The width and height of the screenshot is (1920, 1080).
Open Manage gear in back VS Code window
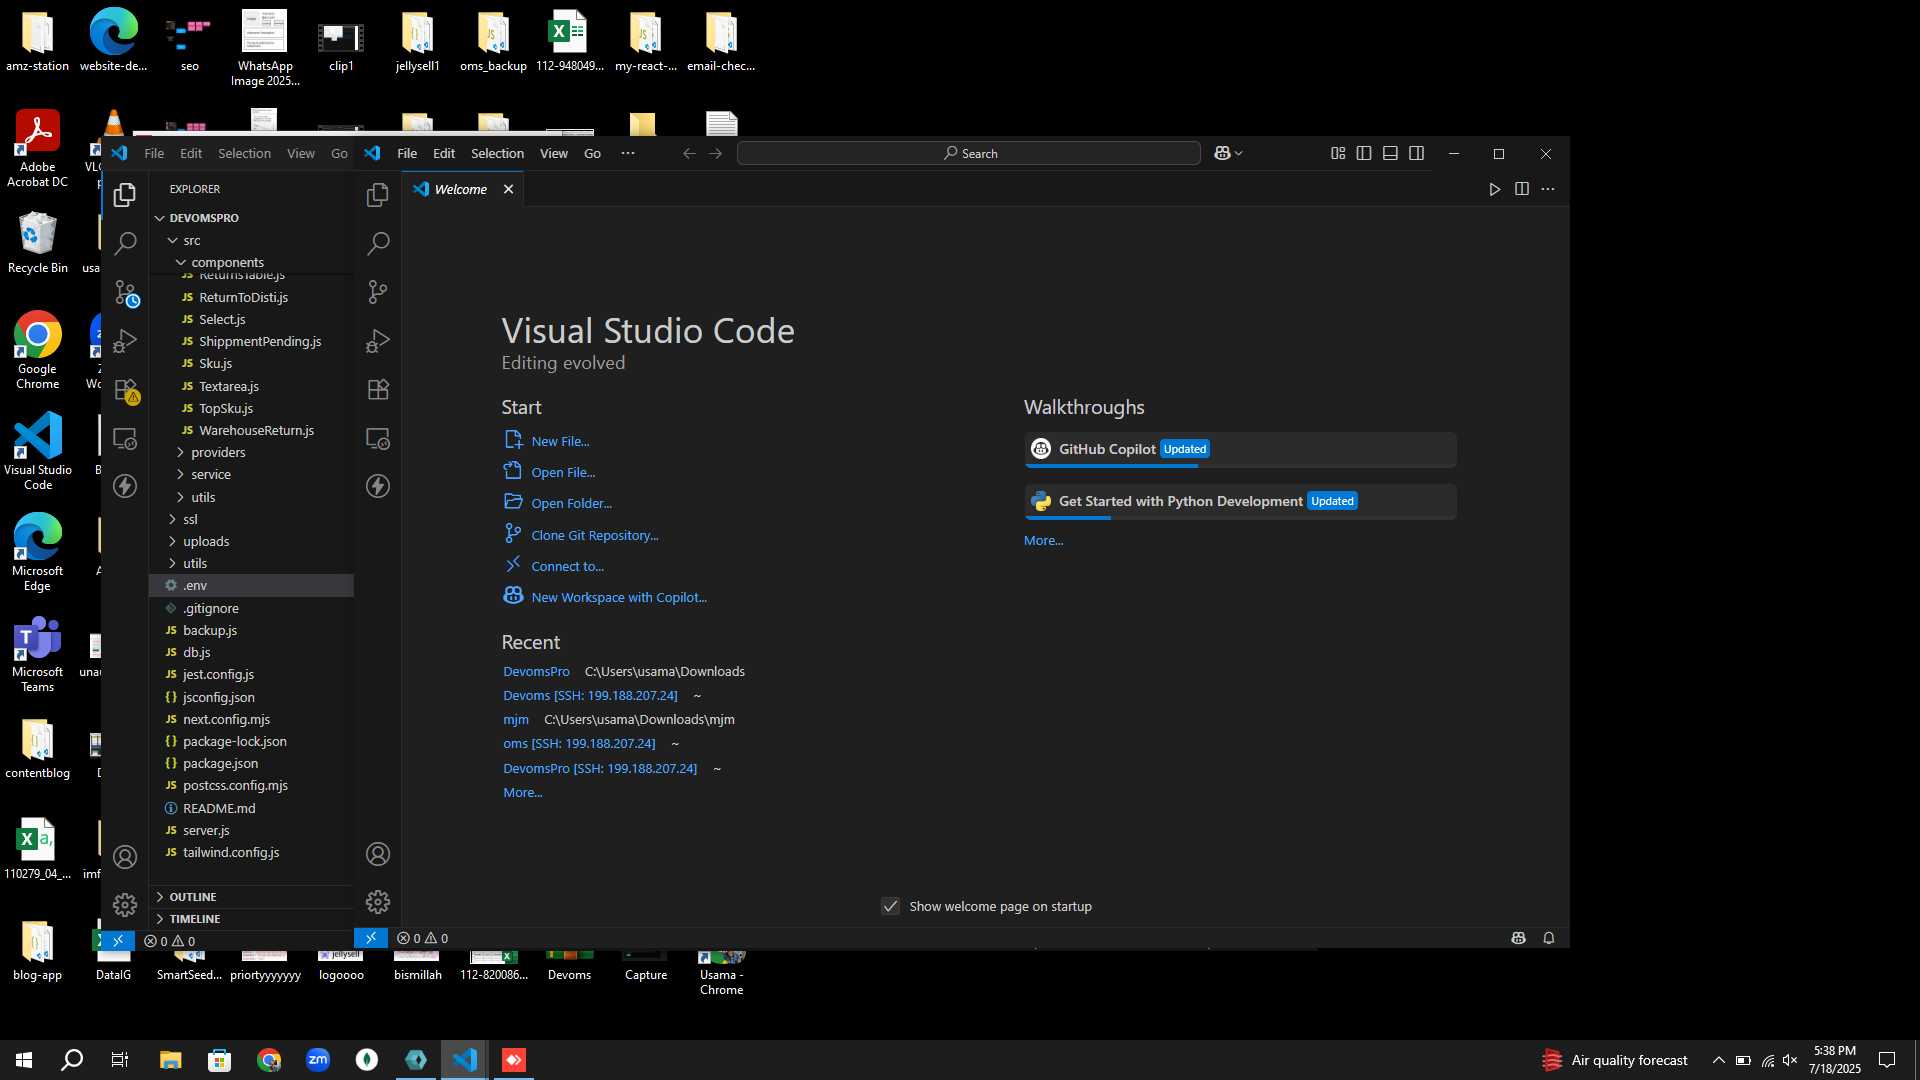click(124, 905)
